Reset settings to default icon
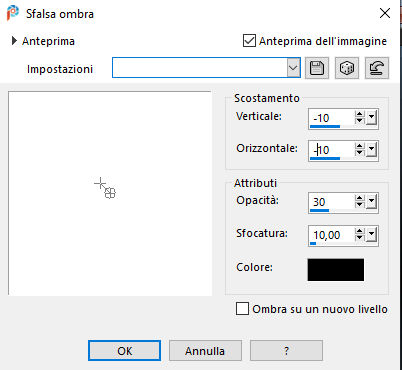This screenshot has width=402, height=370. point(377,68)
